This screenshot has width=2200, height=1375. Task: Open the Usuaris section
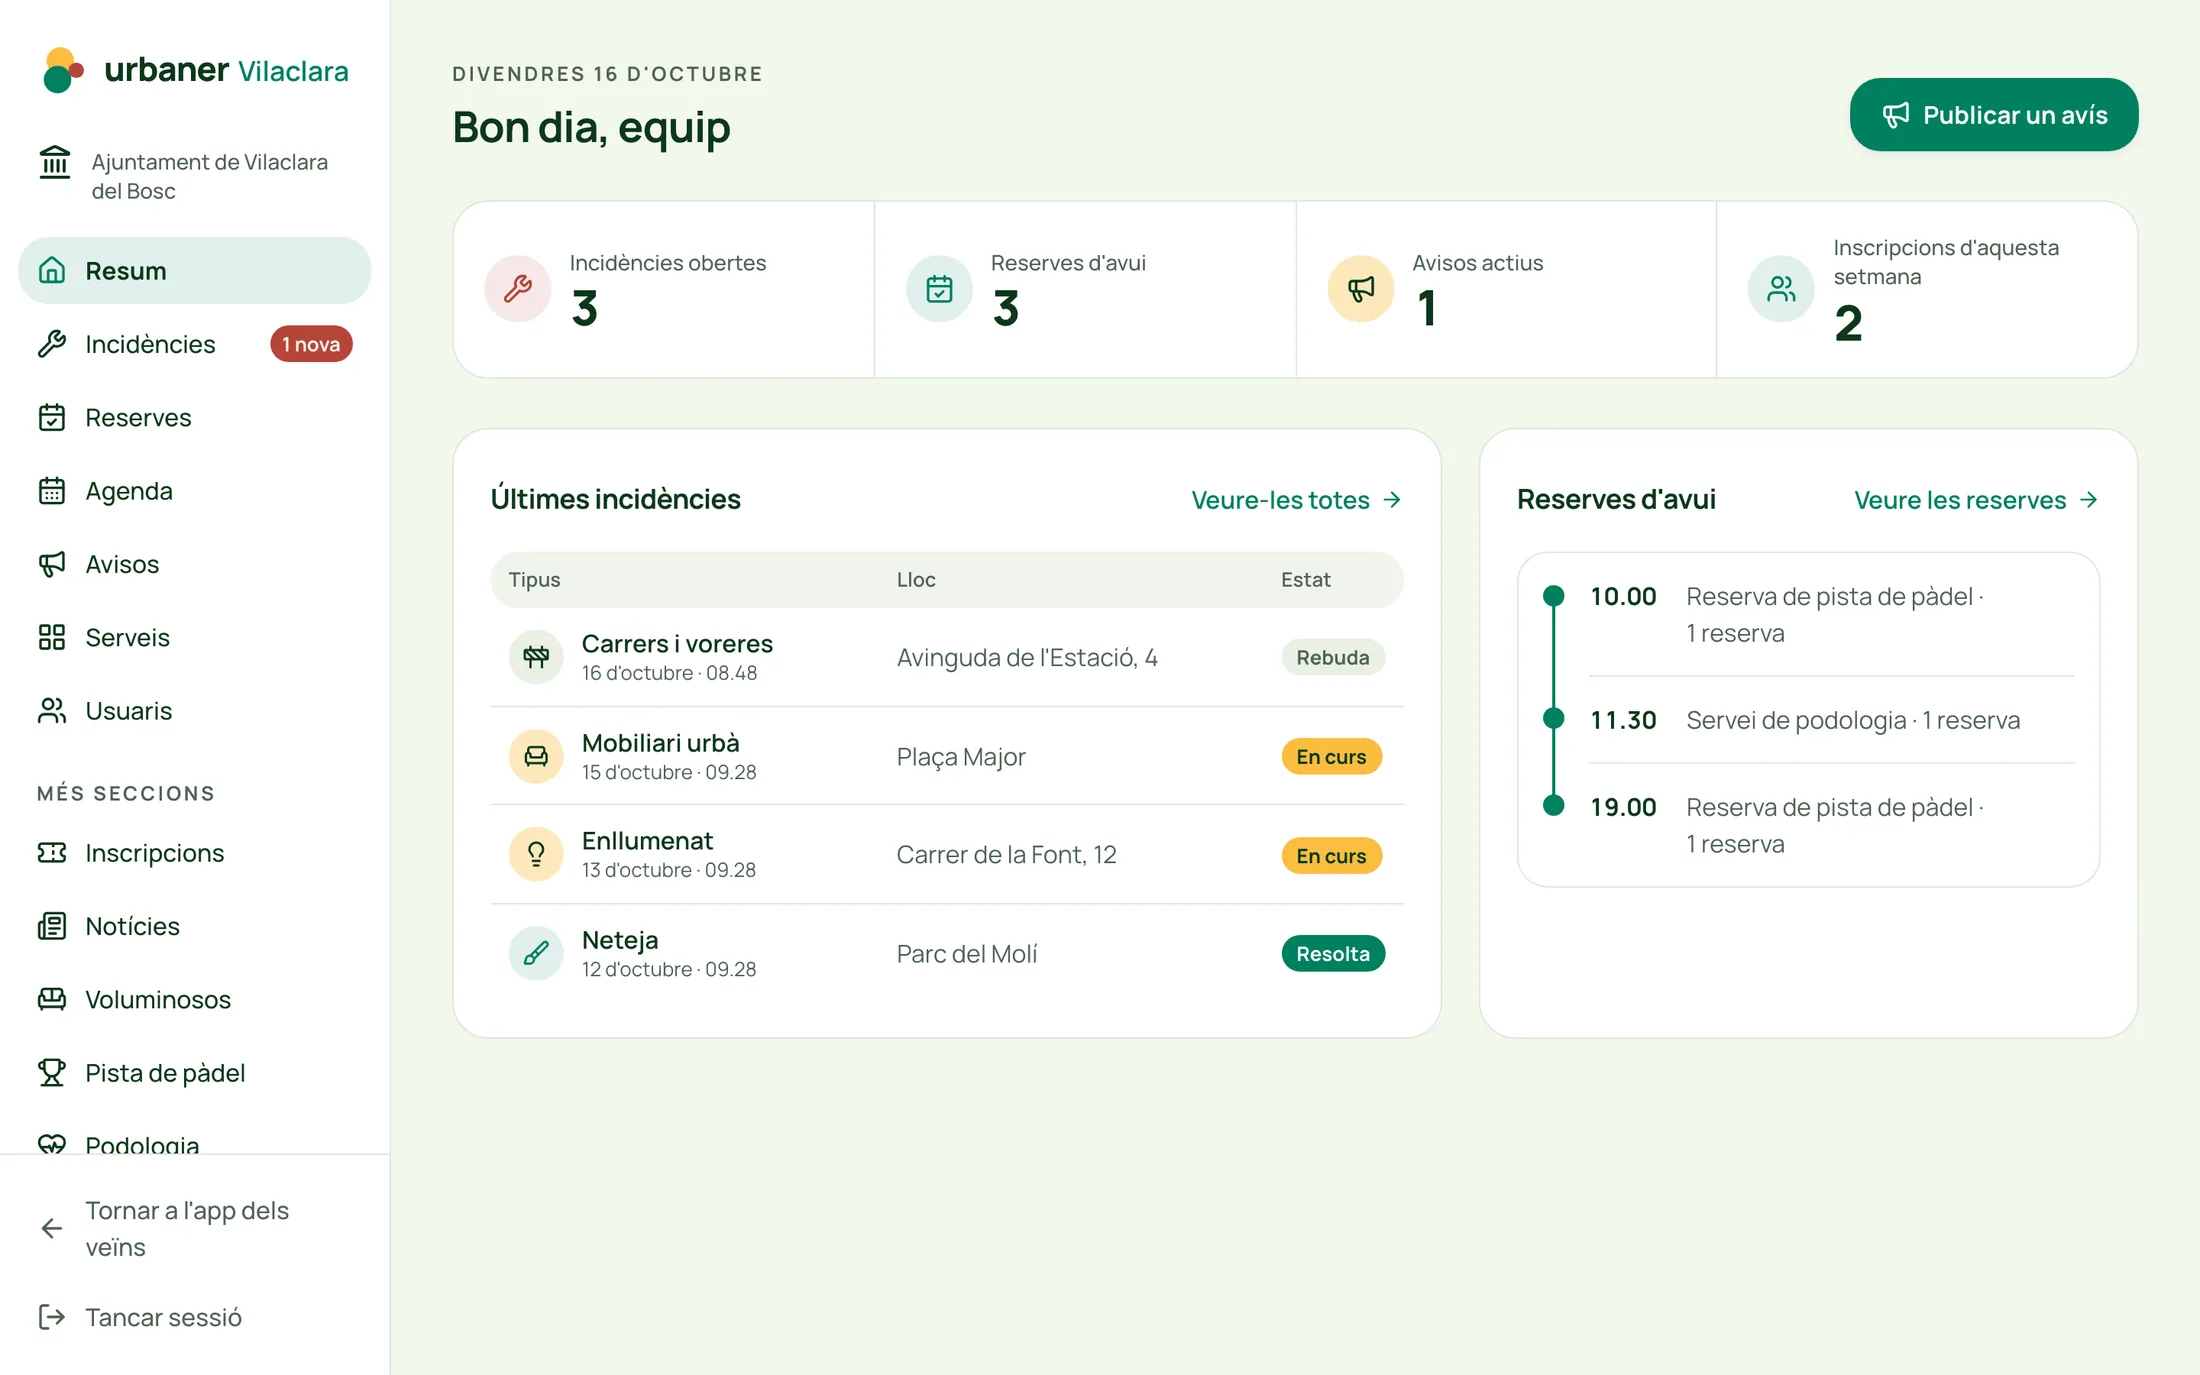pyautogui.click(x=194, y=711)
